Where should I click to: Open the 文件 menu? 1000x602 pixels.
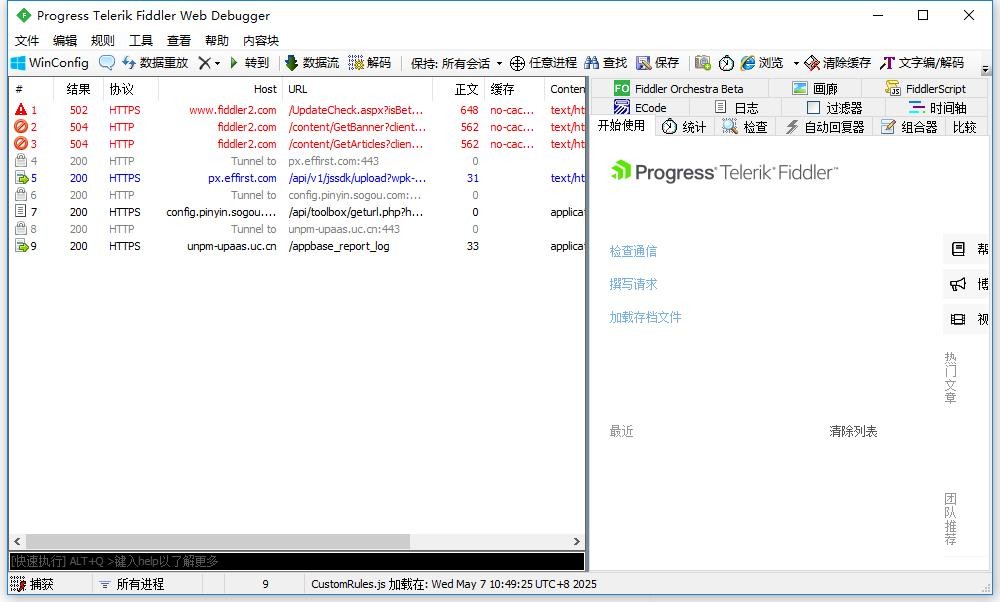pyautogui.click(x=27, y=41)
